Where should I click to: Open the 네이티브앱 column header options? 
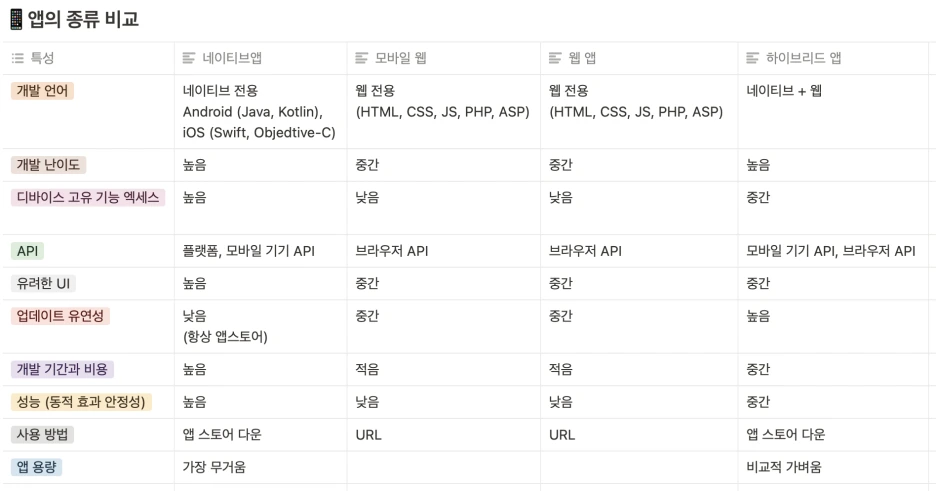[x=260, y=58]
